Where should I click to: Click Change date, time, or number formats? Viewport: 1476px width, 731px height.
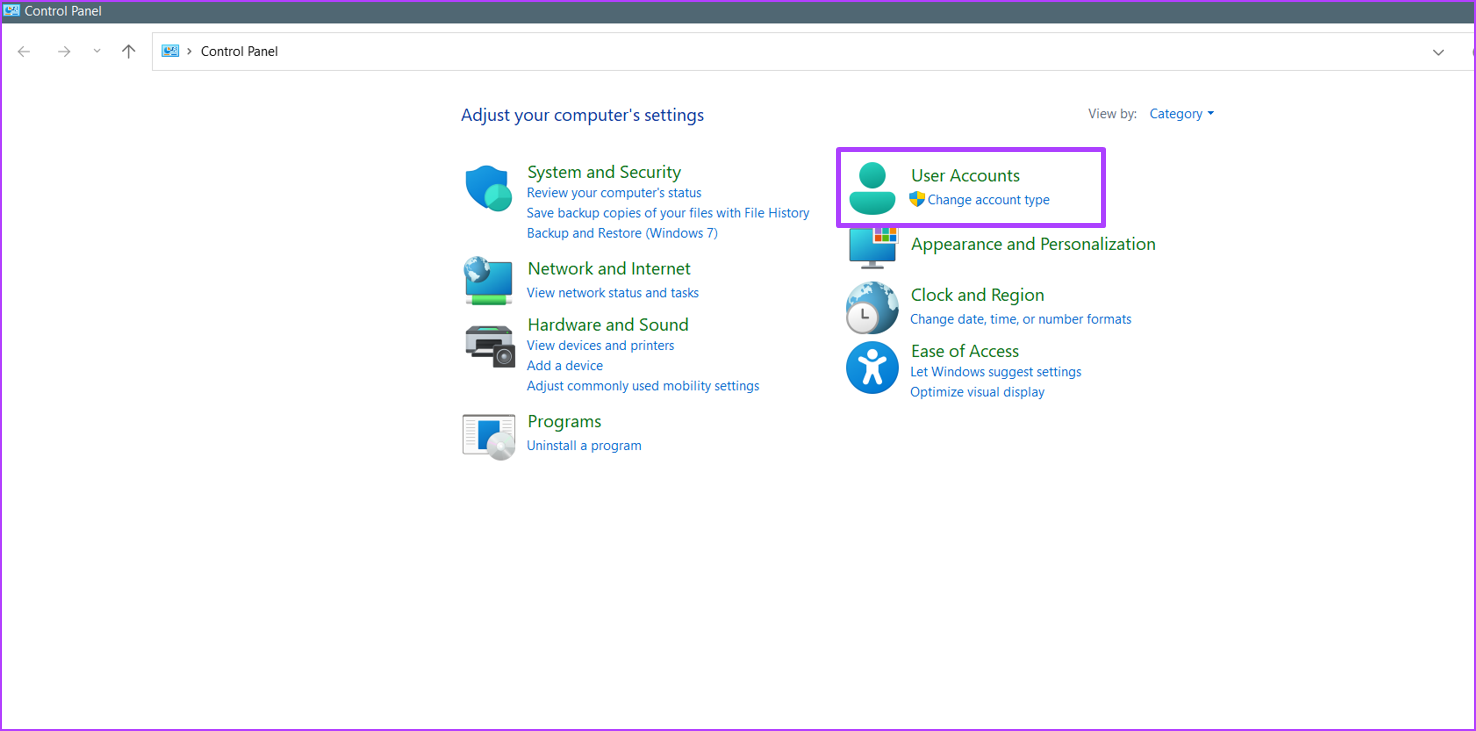point(1021,320)
